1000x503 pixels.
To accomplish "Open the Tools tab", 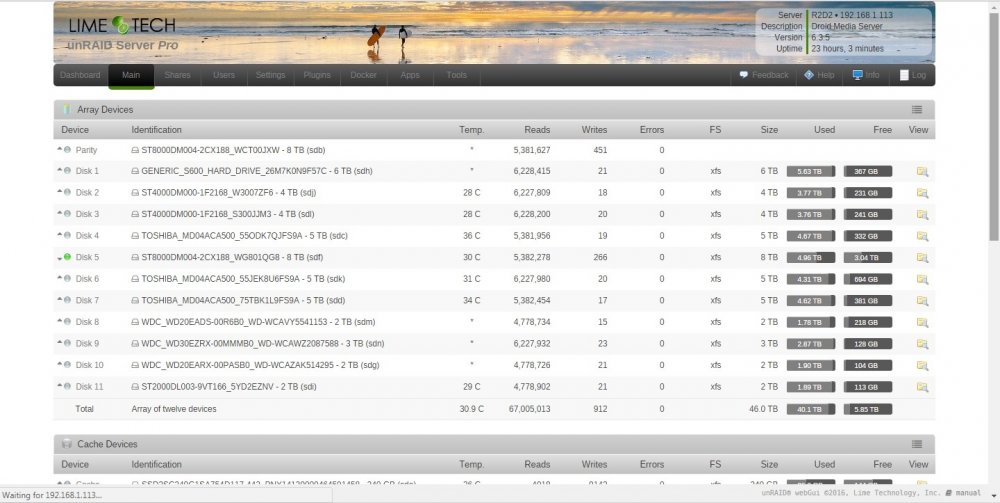I will pos(457,75).
